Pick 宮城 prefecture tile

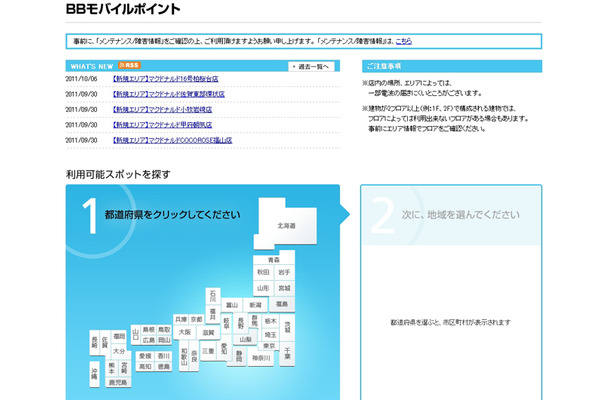click(284, 288)
